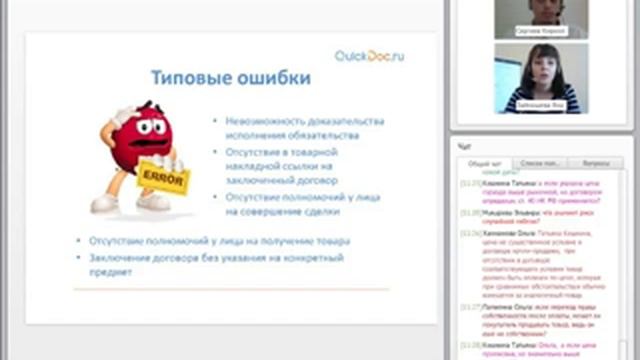This screenshot has width=640, height=360.
Task: Click the name label under the woman's video
Action: click(540, 105)
